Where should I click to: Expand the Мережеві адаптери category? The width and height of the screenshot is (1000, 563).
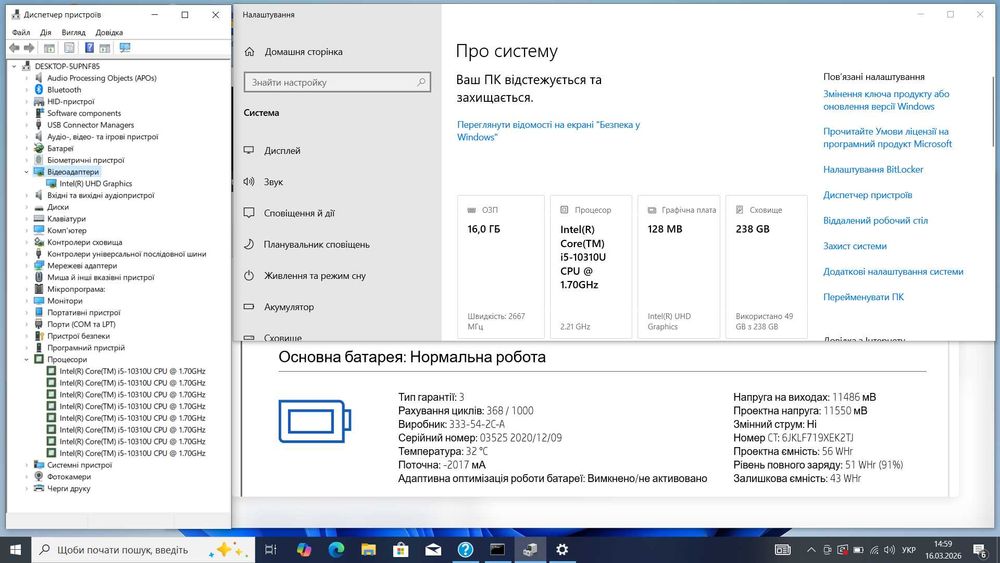[x=26, y=266]
